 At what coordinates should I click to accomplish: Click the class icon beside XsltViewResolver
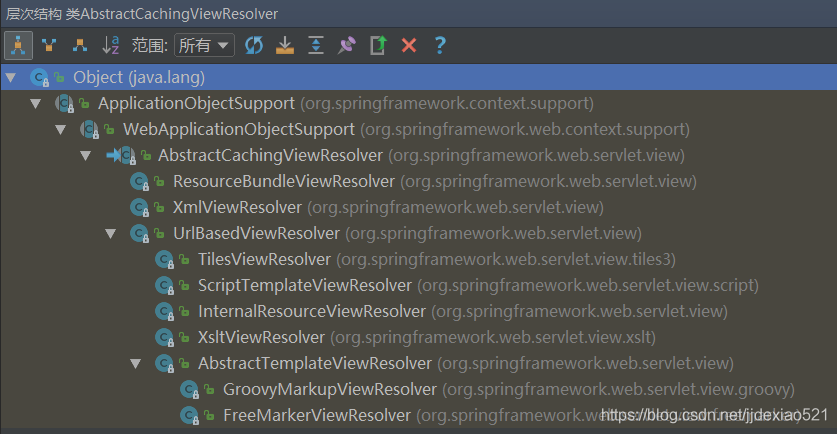pos(164,337)
